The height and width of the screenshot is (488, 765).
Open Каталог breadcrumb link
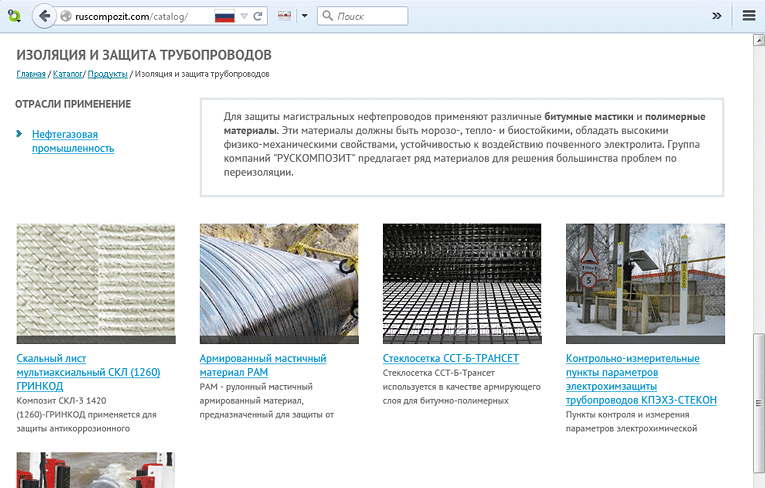click(x=68, y=74)
